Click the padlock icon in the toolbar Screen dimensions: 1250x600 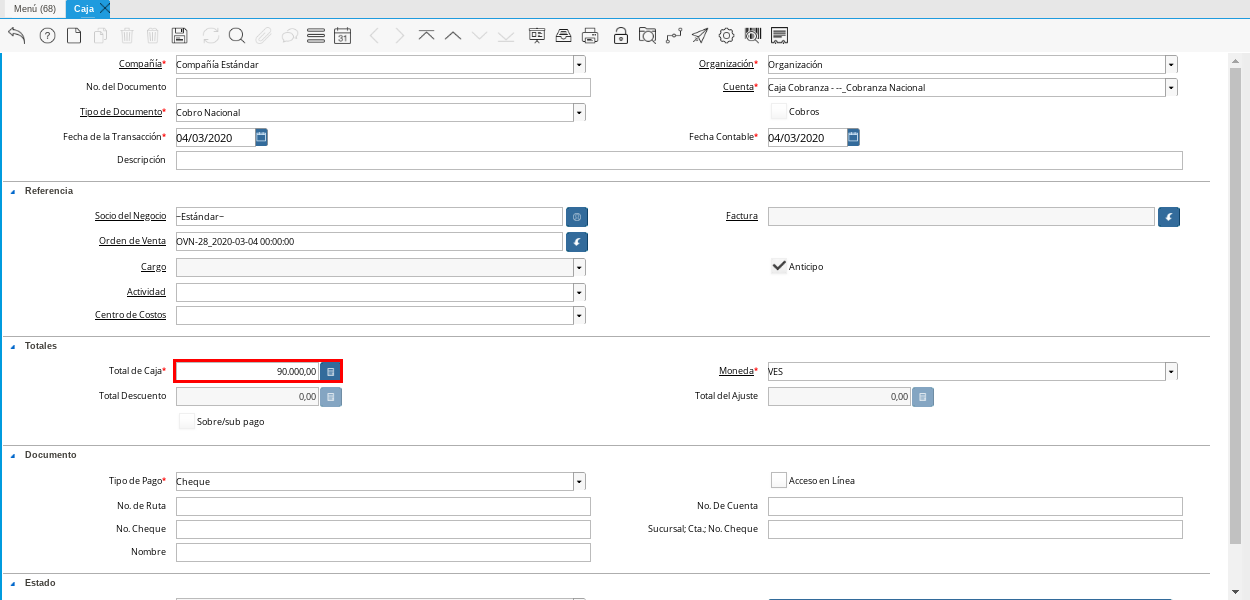tap(621, 36)
